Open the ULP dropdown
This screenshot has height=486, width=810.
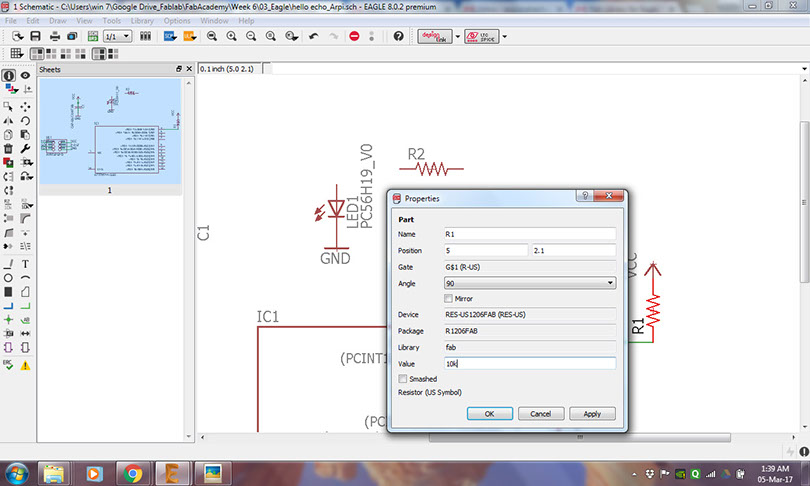pyautogui.click(x=190, y=36)
